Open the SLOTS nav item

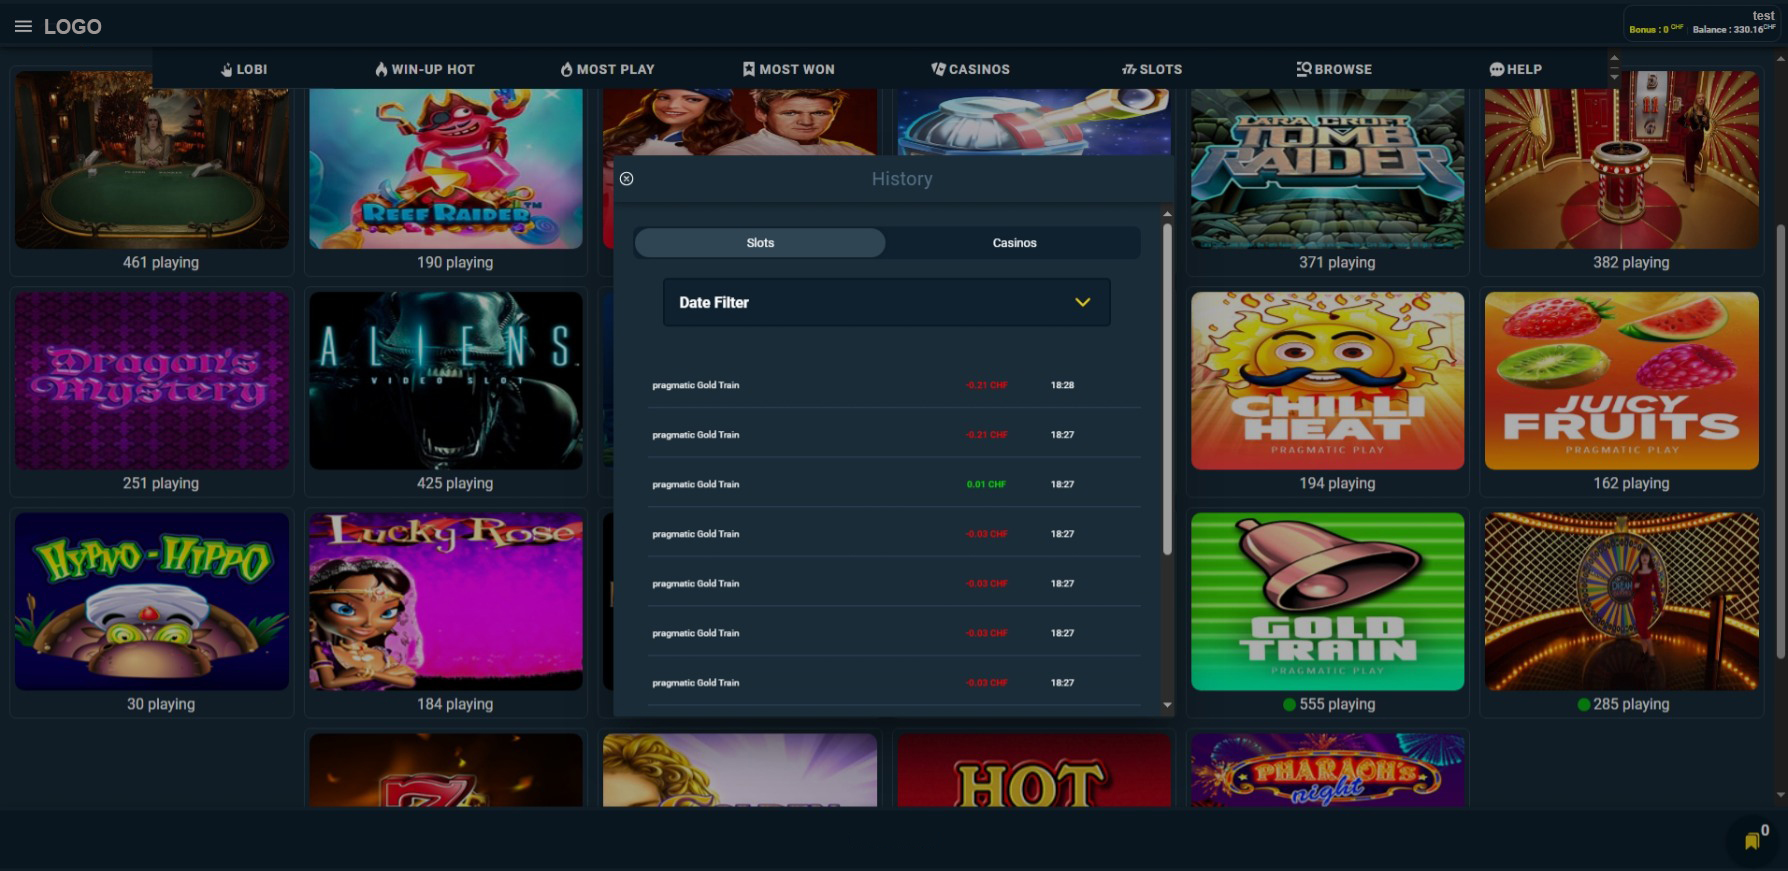(1152, 69)
